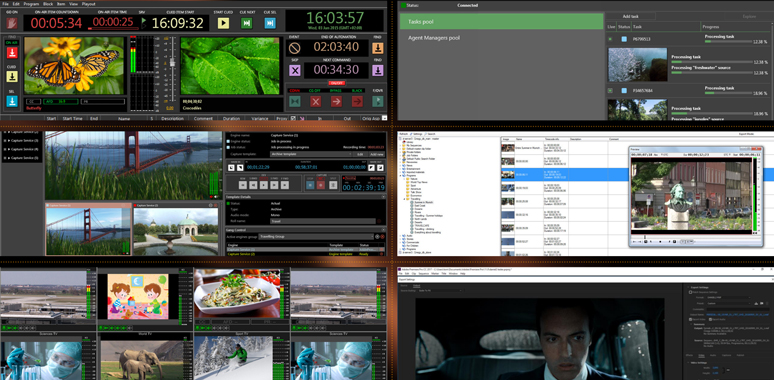Screen dimensions: 774x380
Task: Expand the Capture Service (5) tree node
Action: pyautogui.click(x=5, y=157)
